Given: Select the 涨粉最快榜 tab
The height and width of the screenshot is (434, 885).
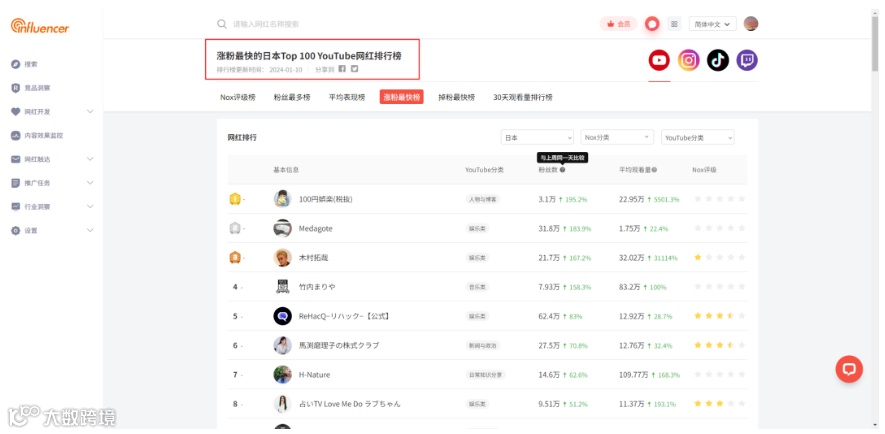Looking at the screenshot, I should (x=402, y=97).
